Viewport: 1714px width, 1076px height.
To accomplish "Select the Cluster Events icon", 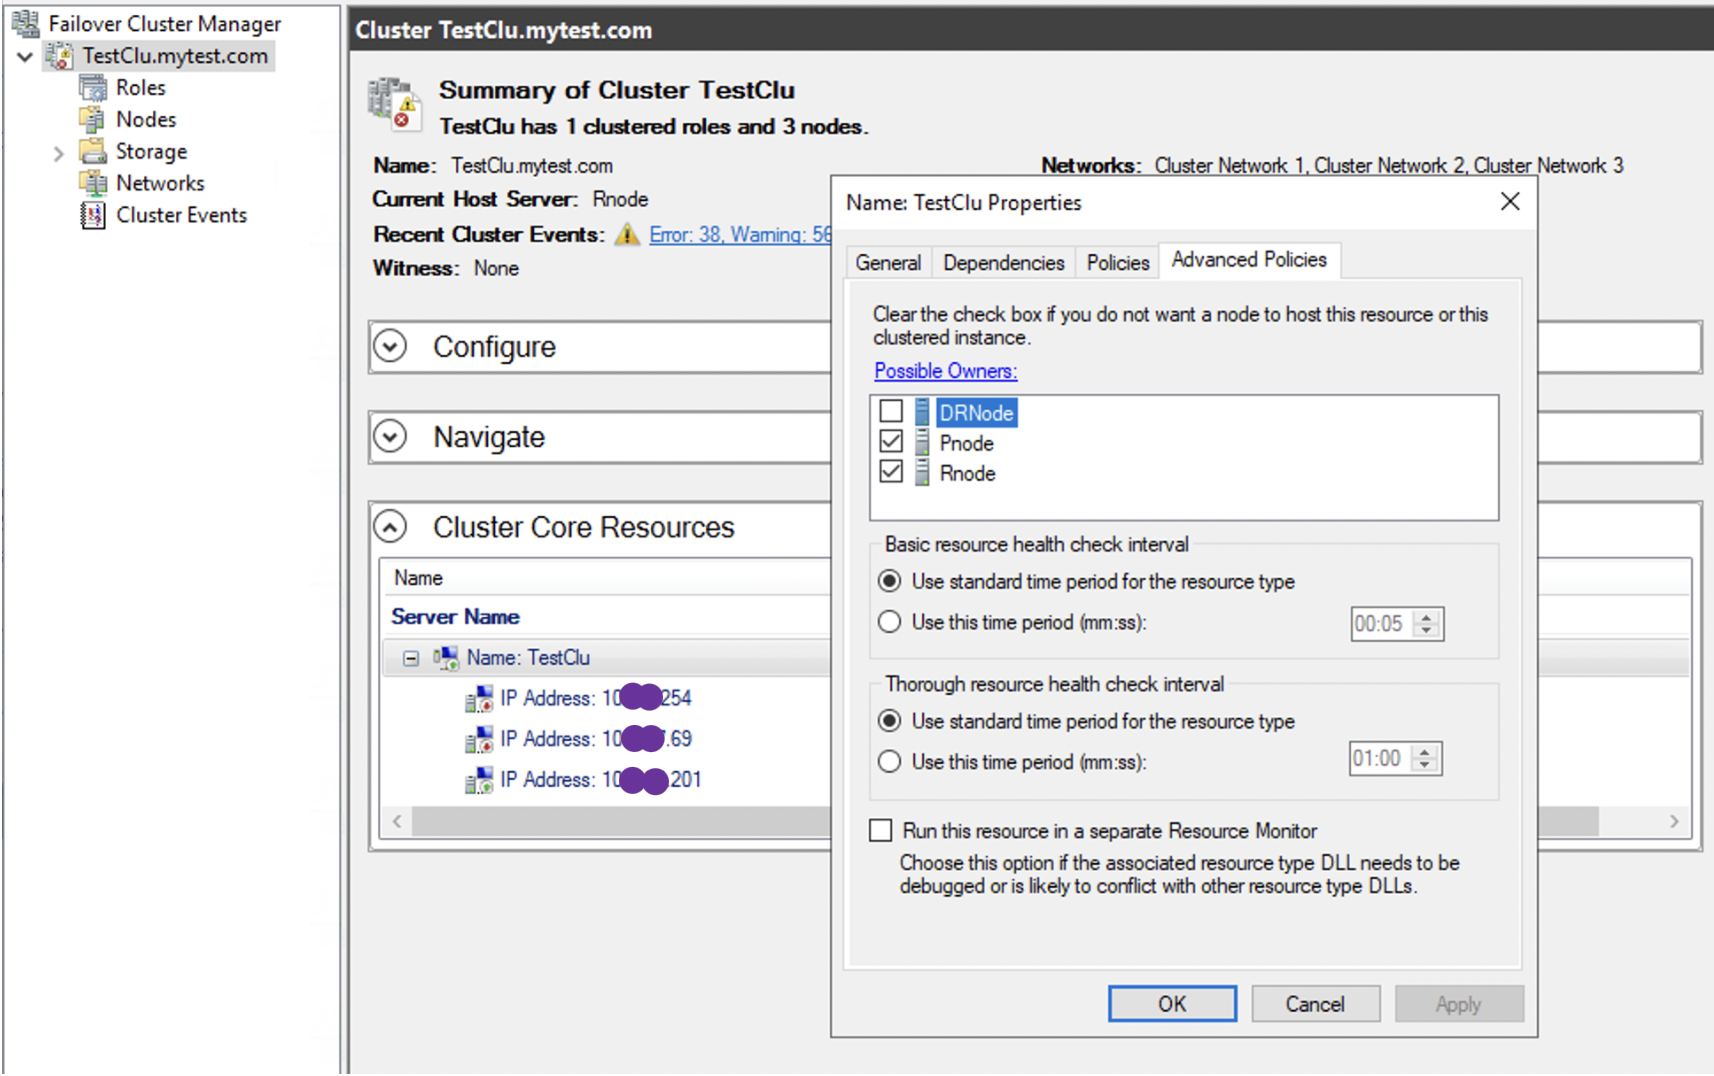I will tap(92, 215).
